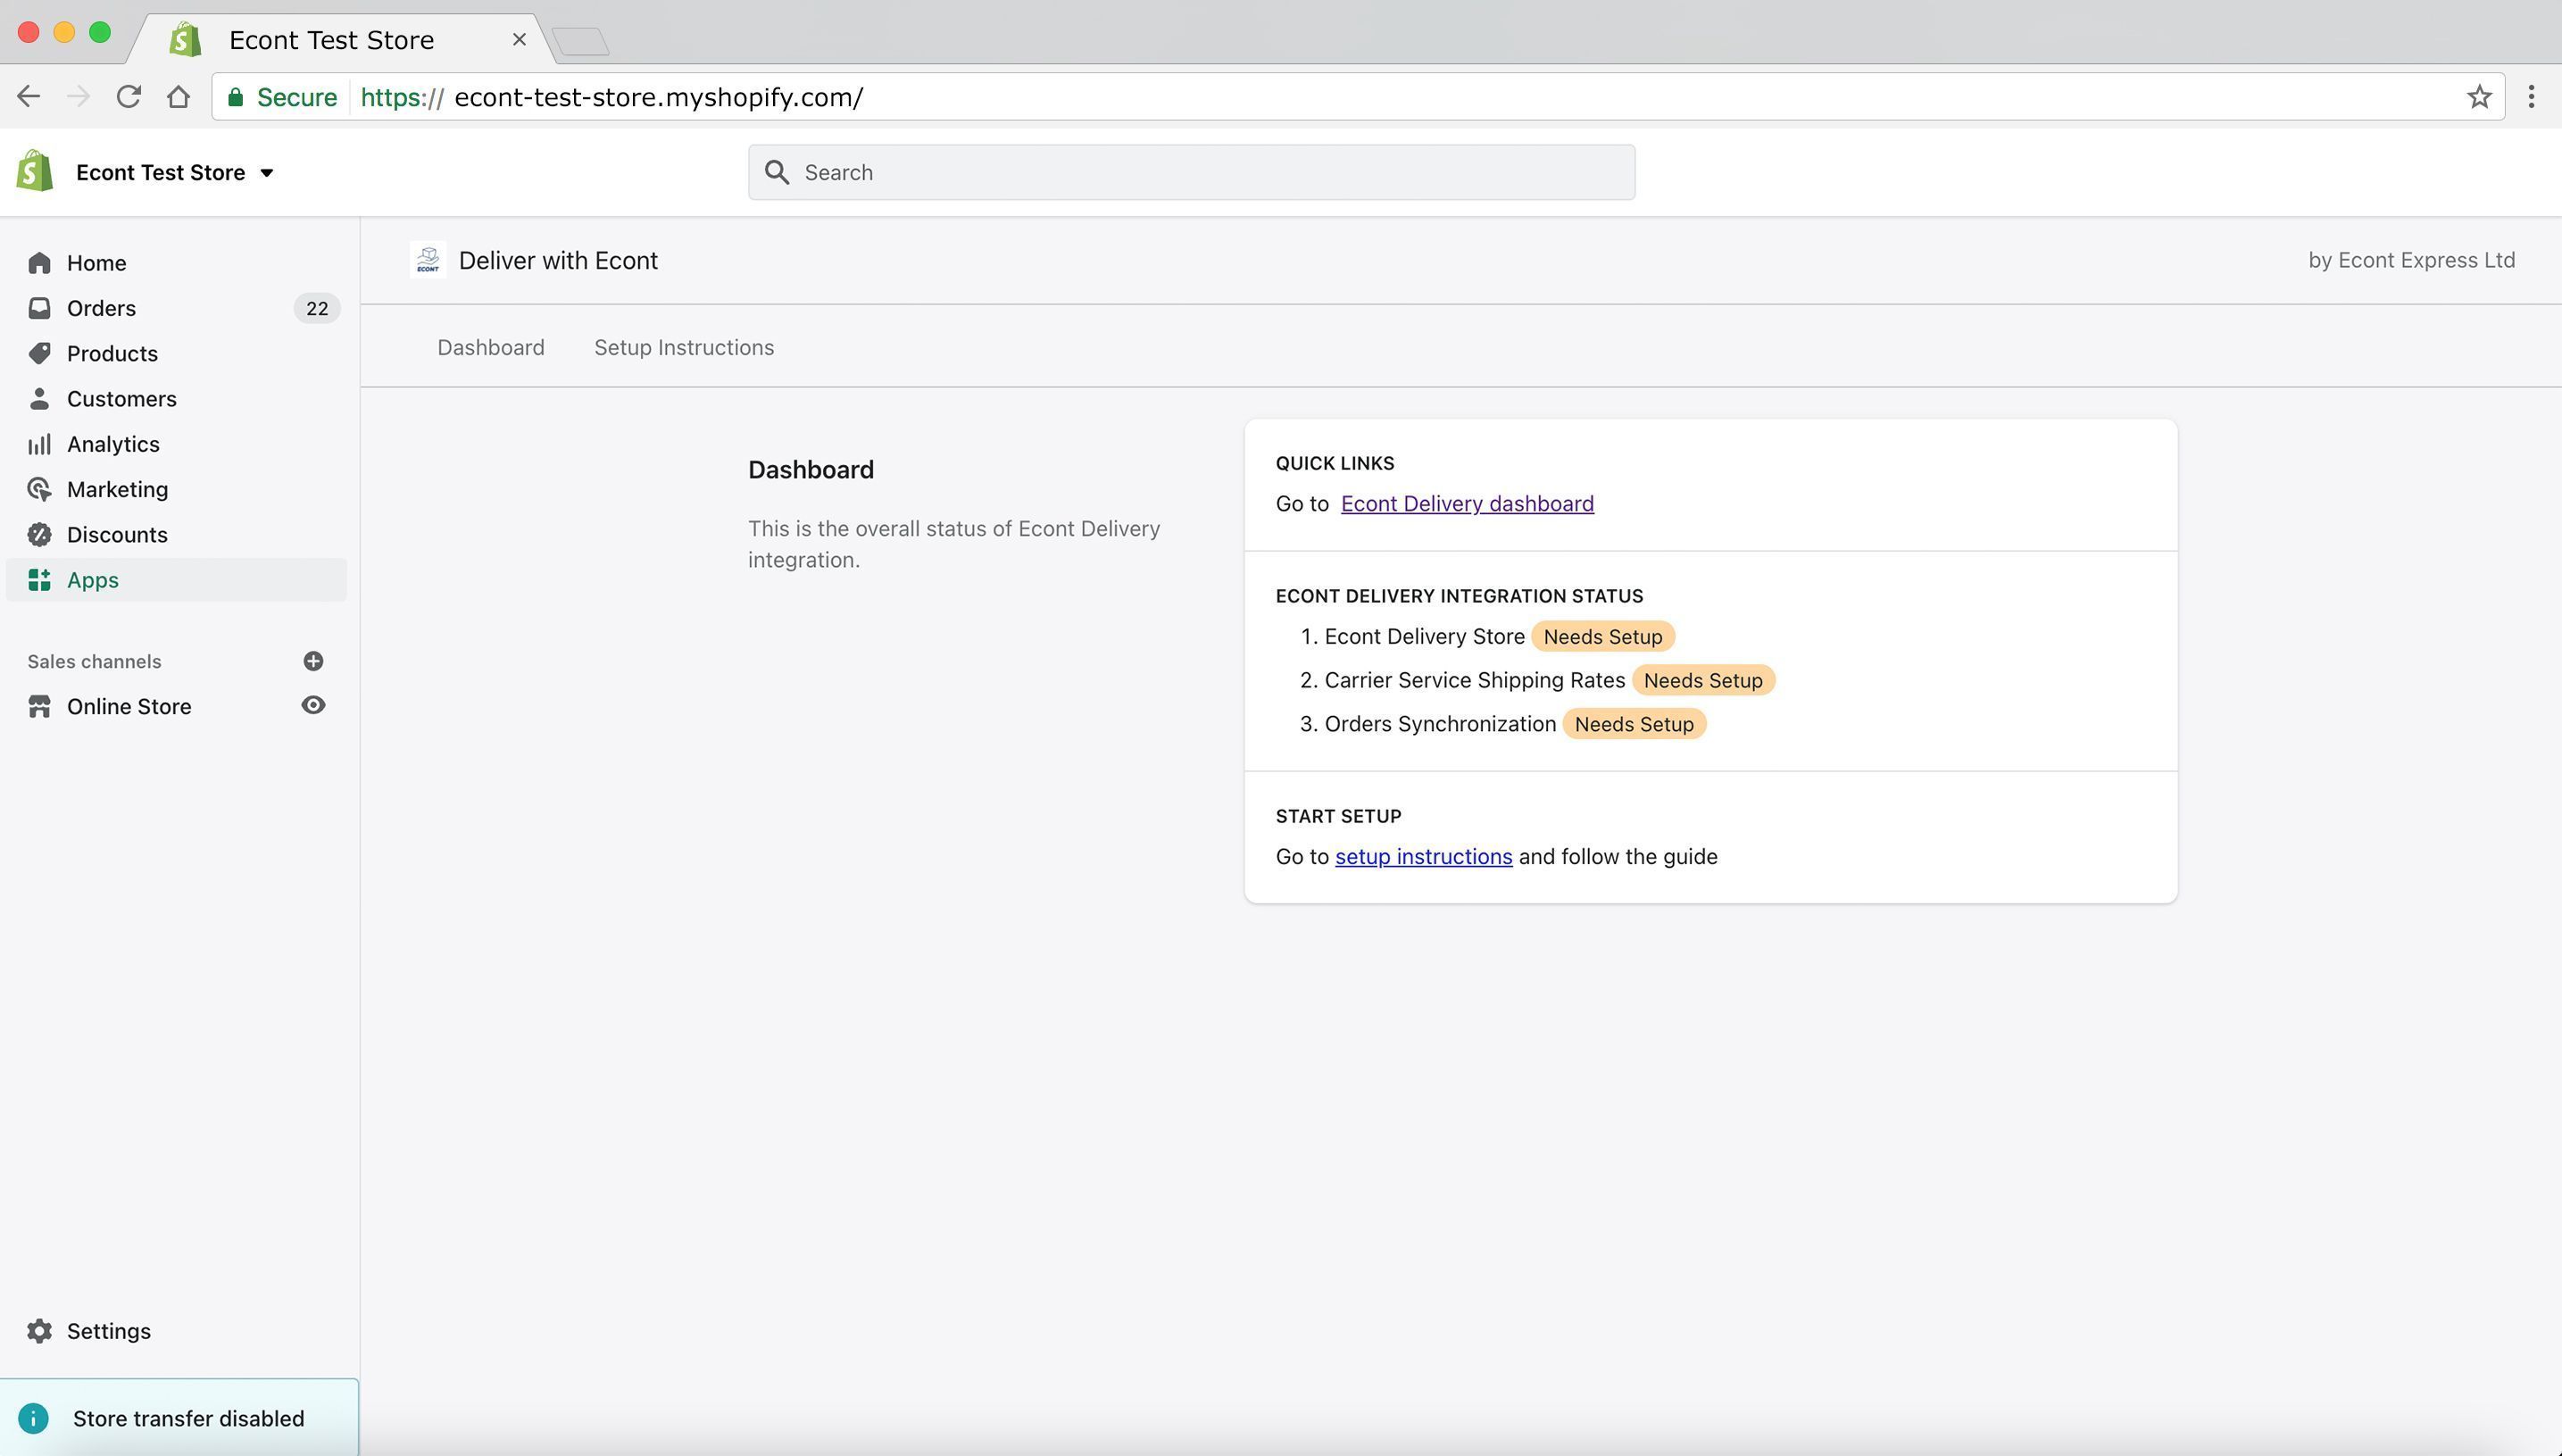This screenshot has height=1456, width=2562.
Task: Open the Econt Delivery dashboard link
Action: point(1466,504)
